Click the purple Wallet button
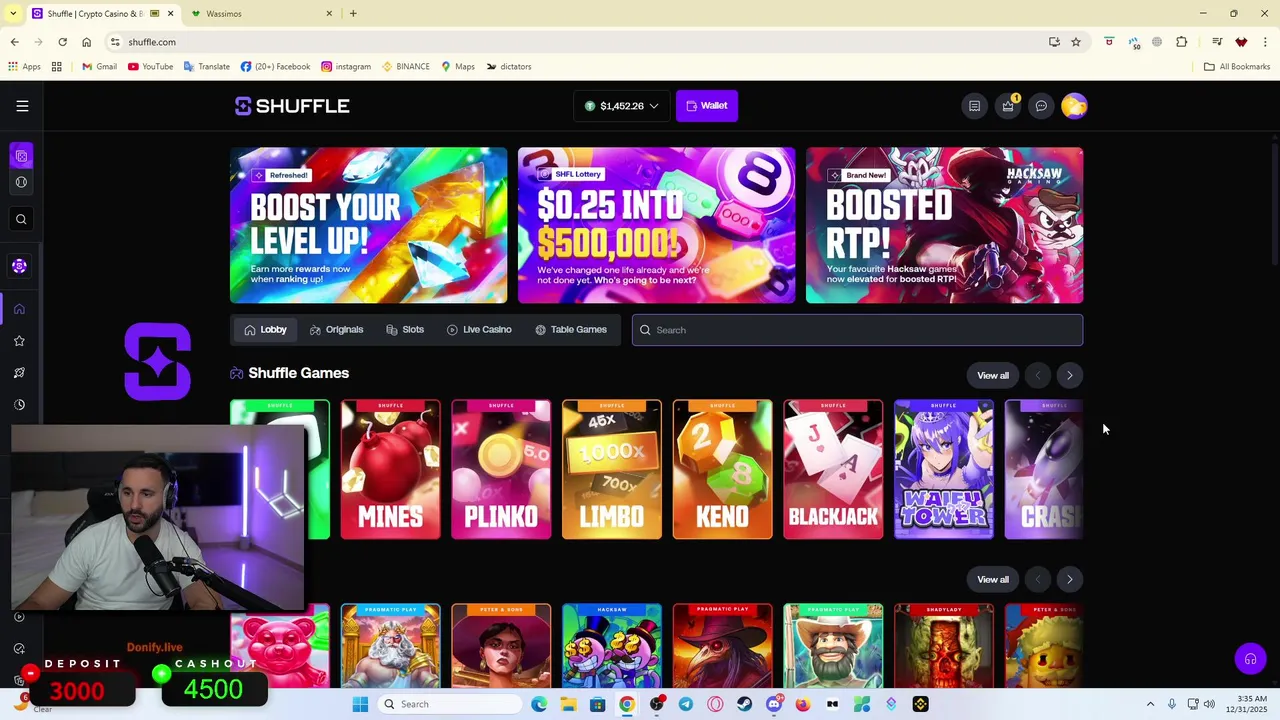Image resolution: width=1280 pixels, height=720 pixels. [x=707, y=106]
